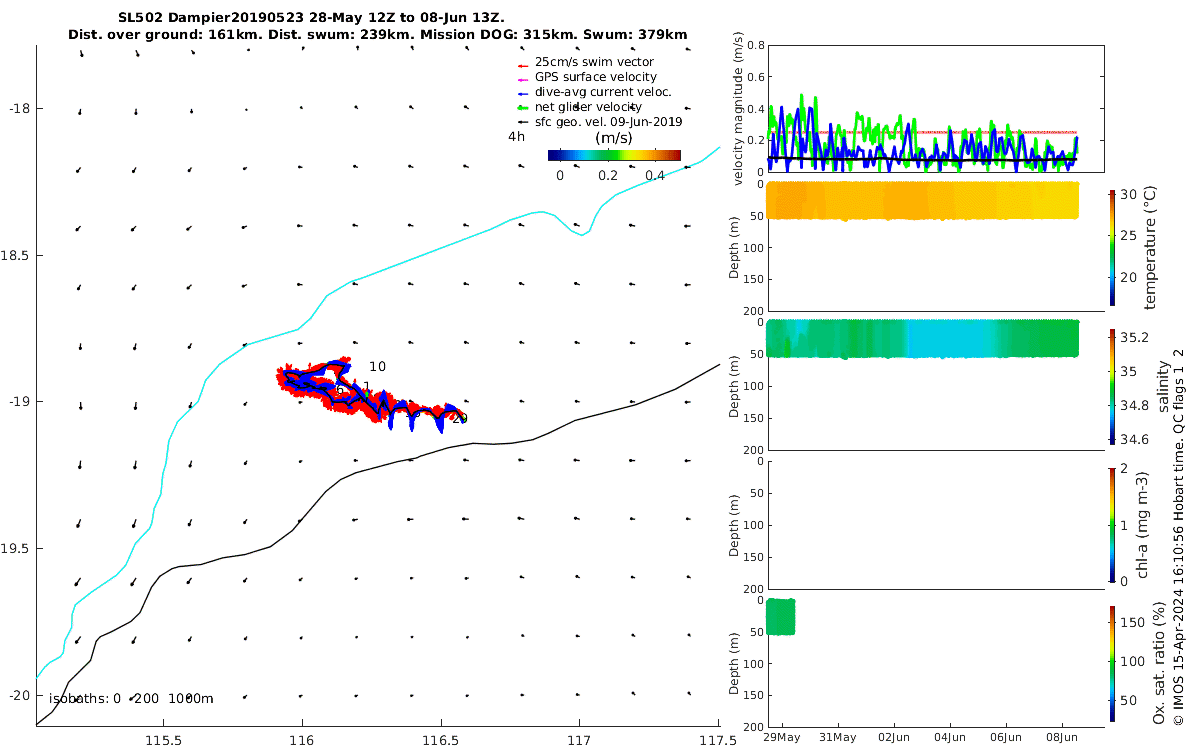Click the '116.5' longitude tick label
Screen dimensions: 1200x750
coord(441,741)
